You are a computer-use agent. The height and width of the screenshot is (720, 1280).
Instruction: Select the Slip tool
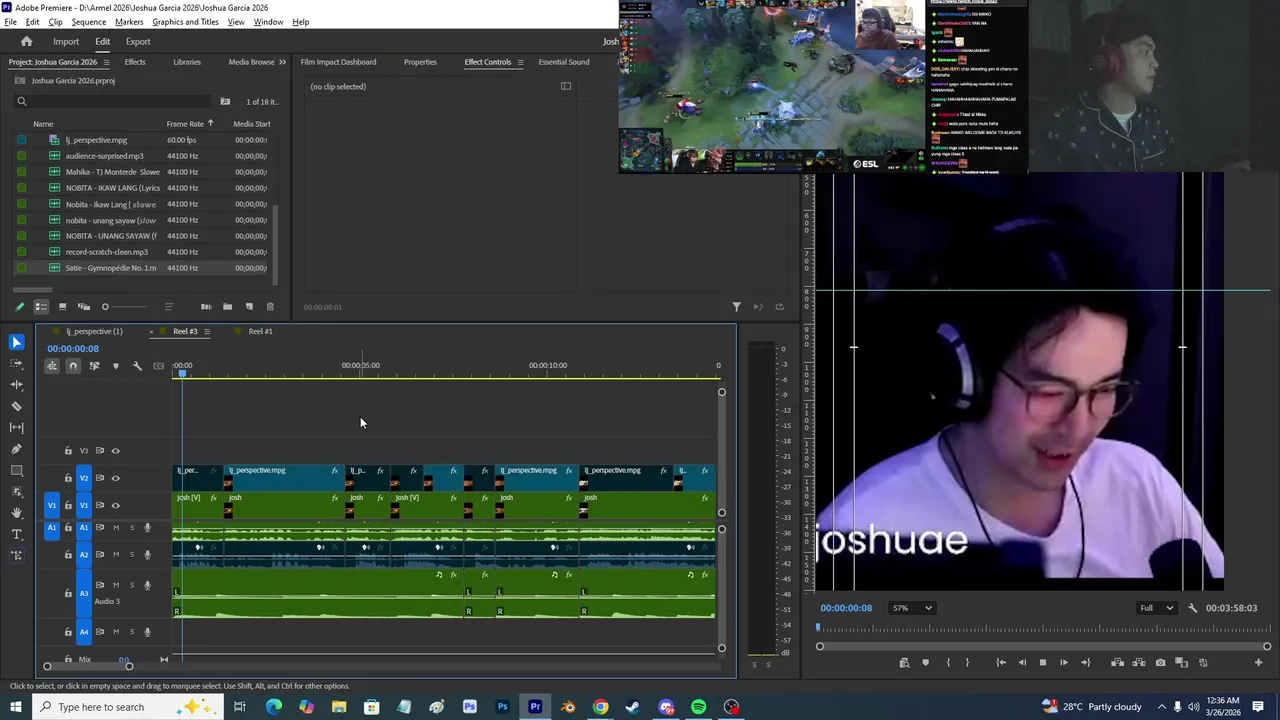[16, 428]
